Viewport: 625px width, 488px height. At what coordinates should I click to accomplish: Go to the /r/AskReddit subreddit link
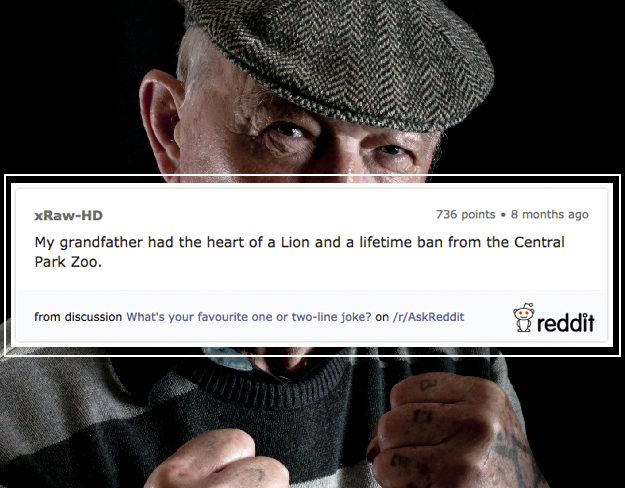428,317
